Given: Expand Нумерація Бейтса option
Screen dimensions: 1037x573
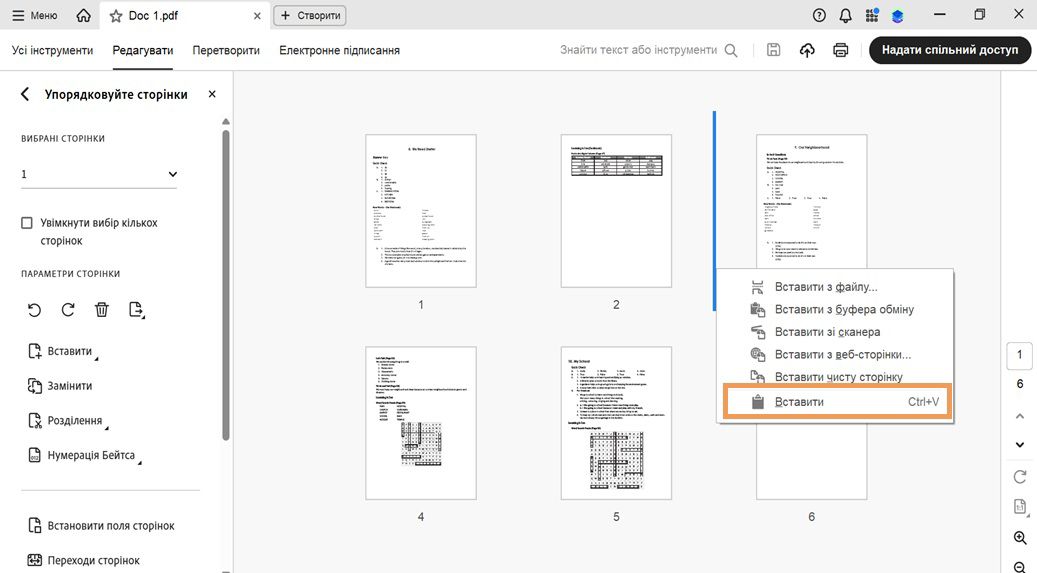Looking at the screenshot, I should (84, 455).
